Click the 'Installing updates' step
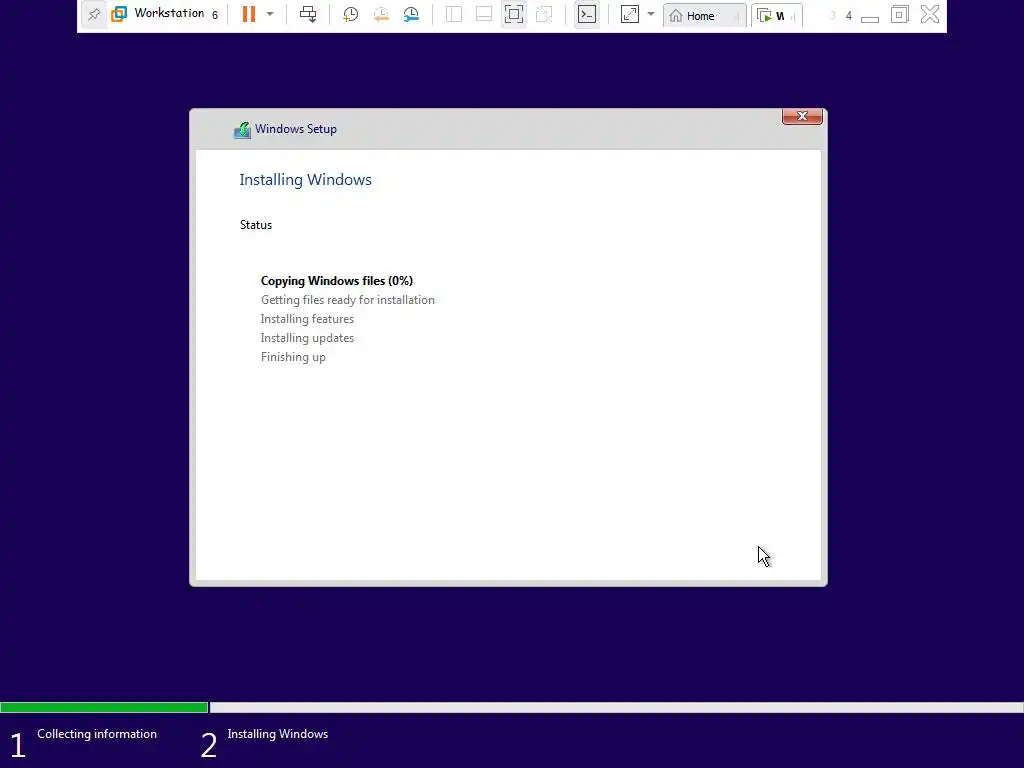The height and width of the screenshot is (768, 1024). [307, 338]
